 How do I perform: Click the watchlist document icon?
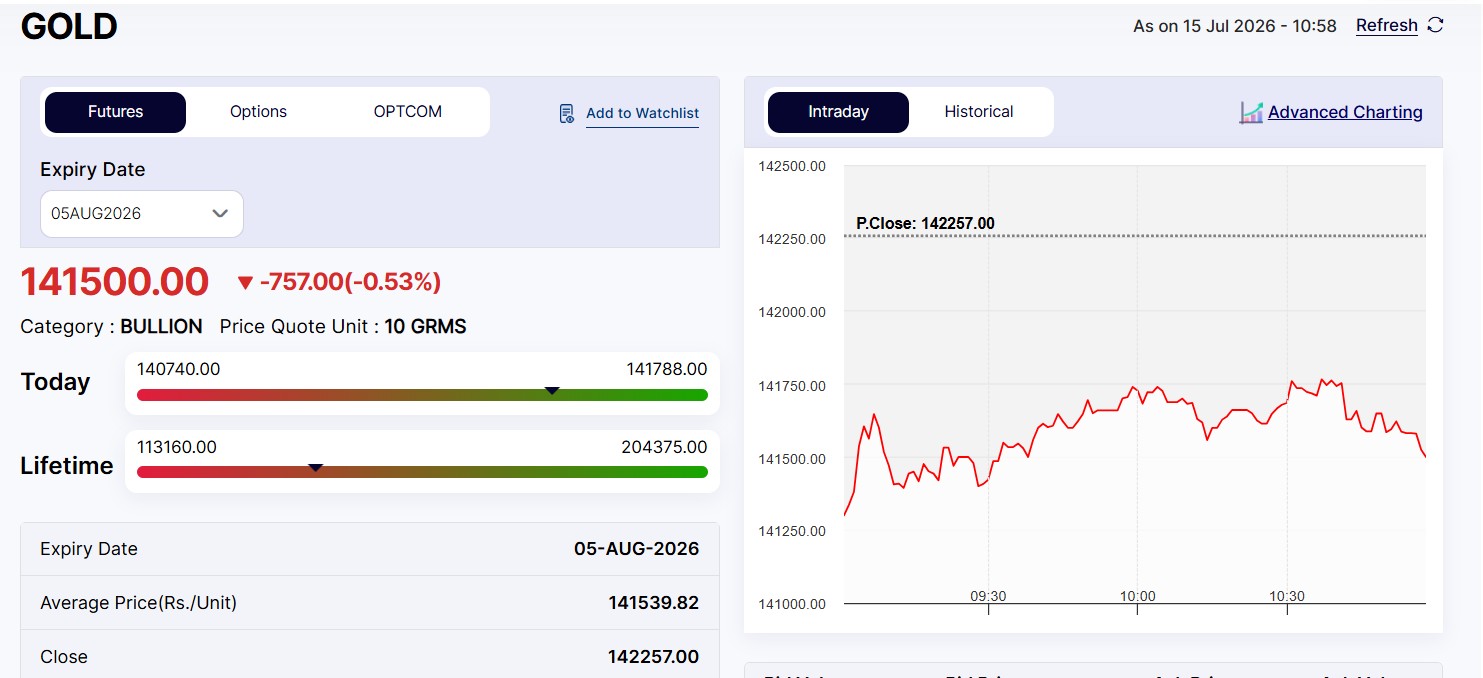point(567,113)
